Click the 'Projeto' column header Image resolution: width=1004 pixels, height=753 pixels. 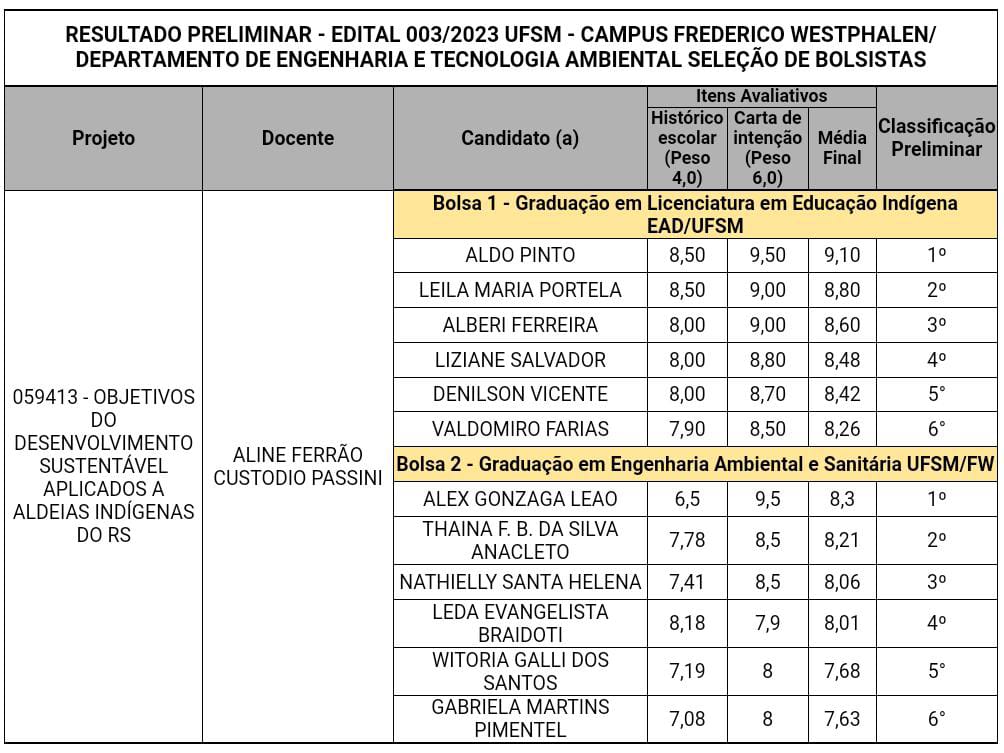[x=103, y=138]
